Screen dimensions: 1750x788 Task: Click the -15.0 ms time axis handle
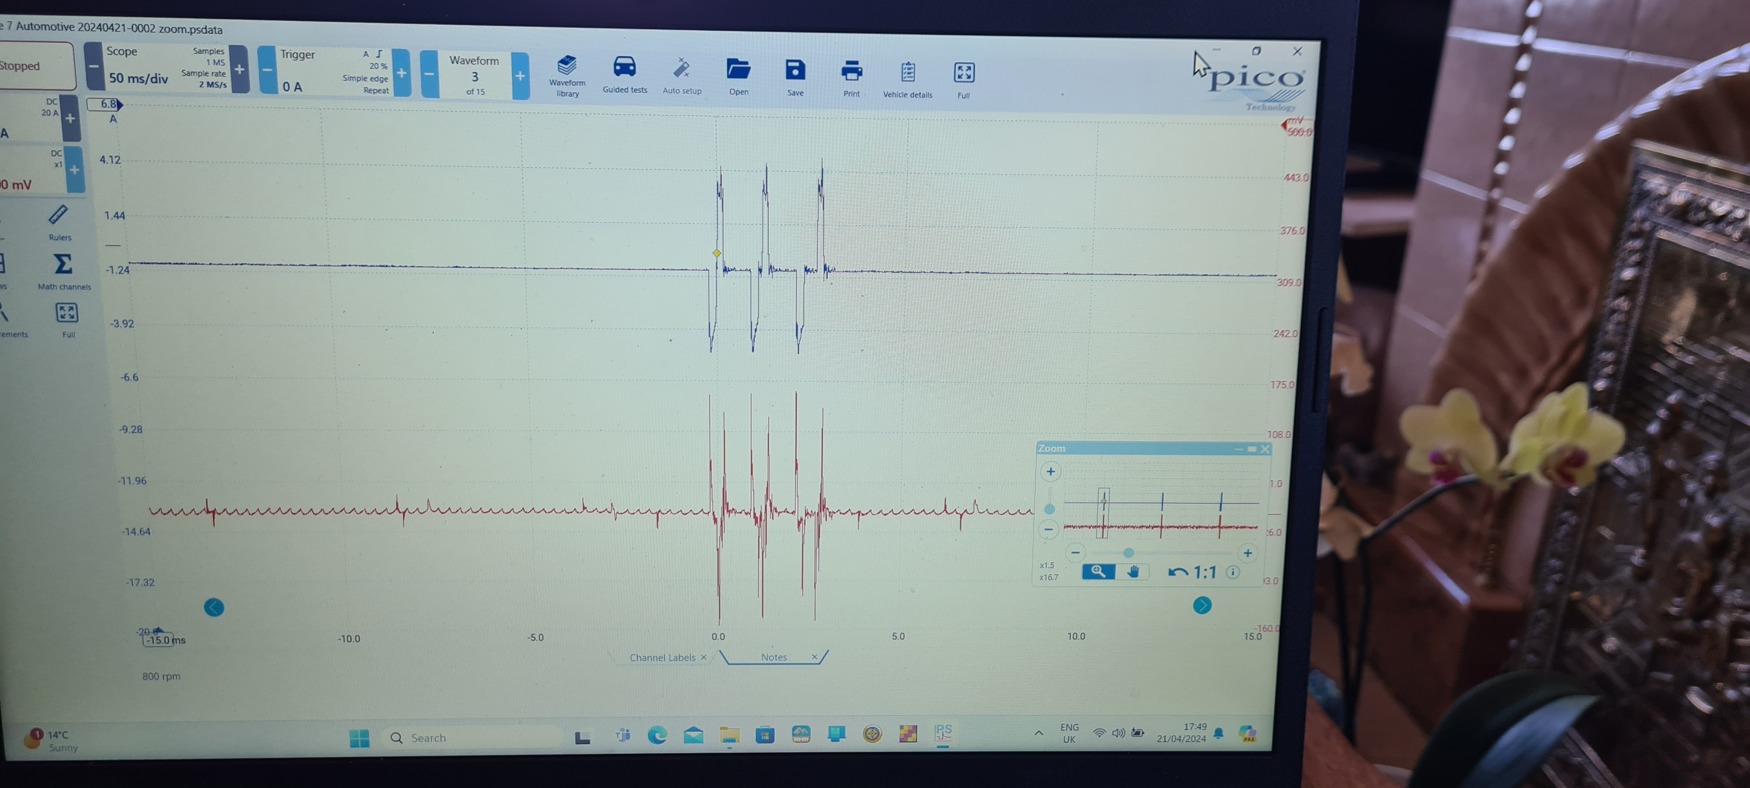tap(164, 639)
